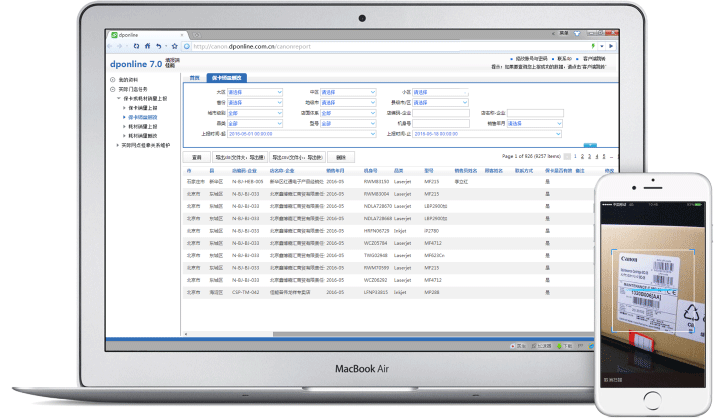
Task: Click the blue collapse filter panel button
Action: pyautogui.click(x=590, y=145)
